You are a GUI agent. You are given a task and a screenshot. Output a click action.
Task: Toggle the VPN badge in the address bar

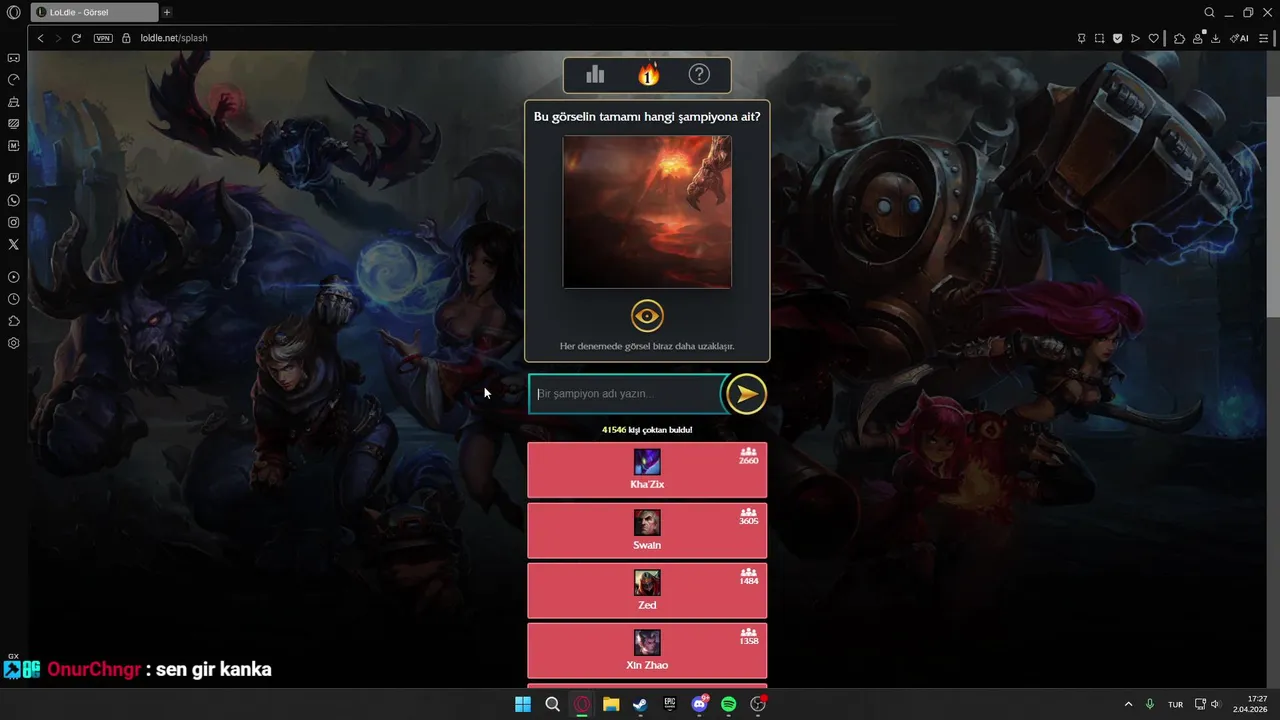(x=103, y=38)
